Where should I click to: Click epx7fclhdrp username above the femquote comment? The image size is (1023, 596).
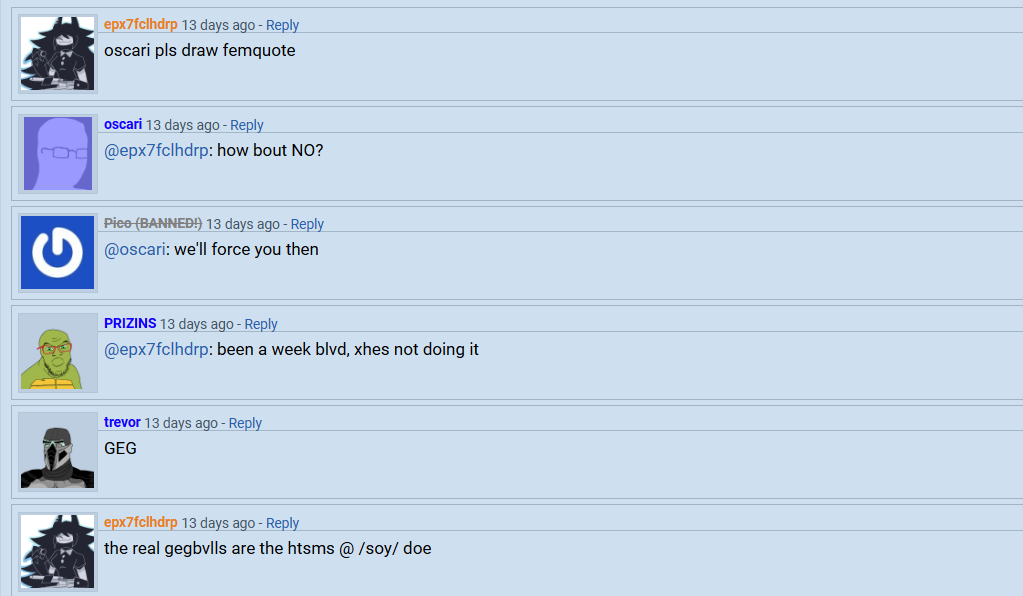(x=141, y=25)
